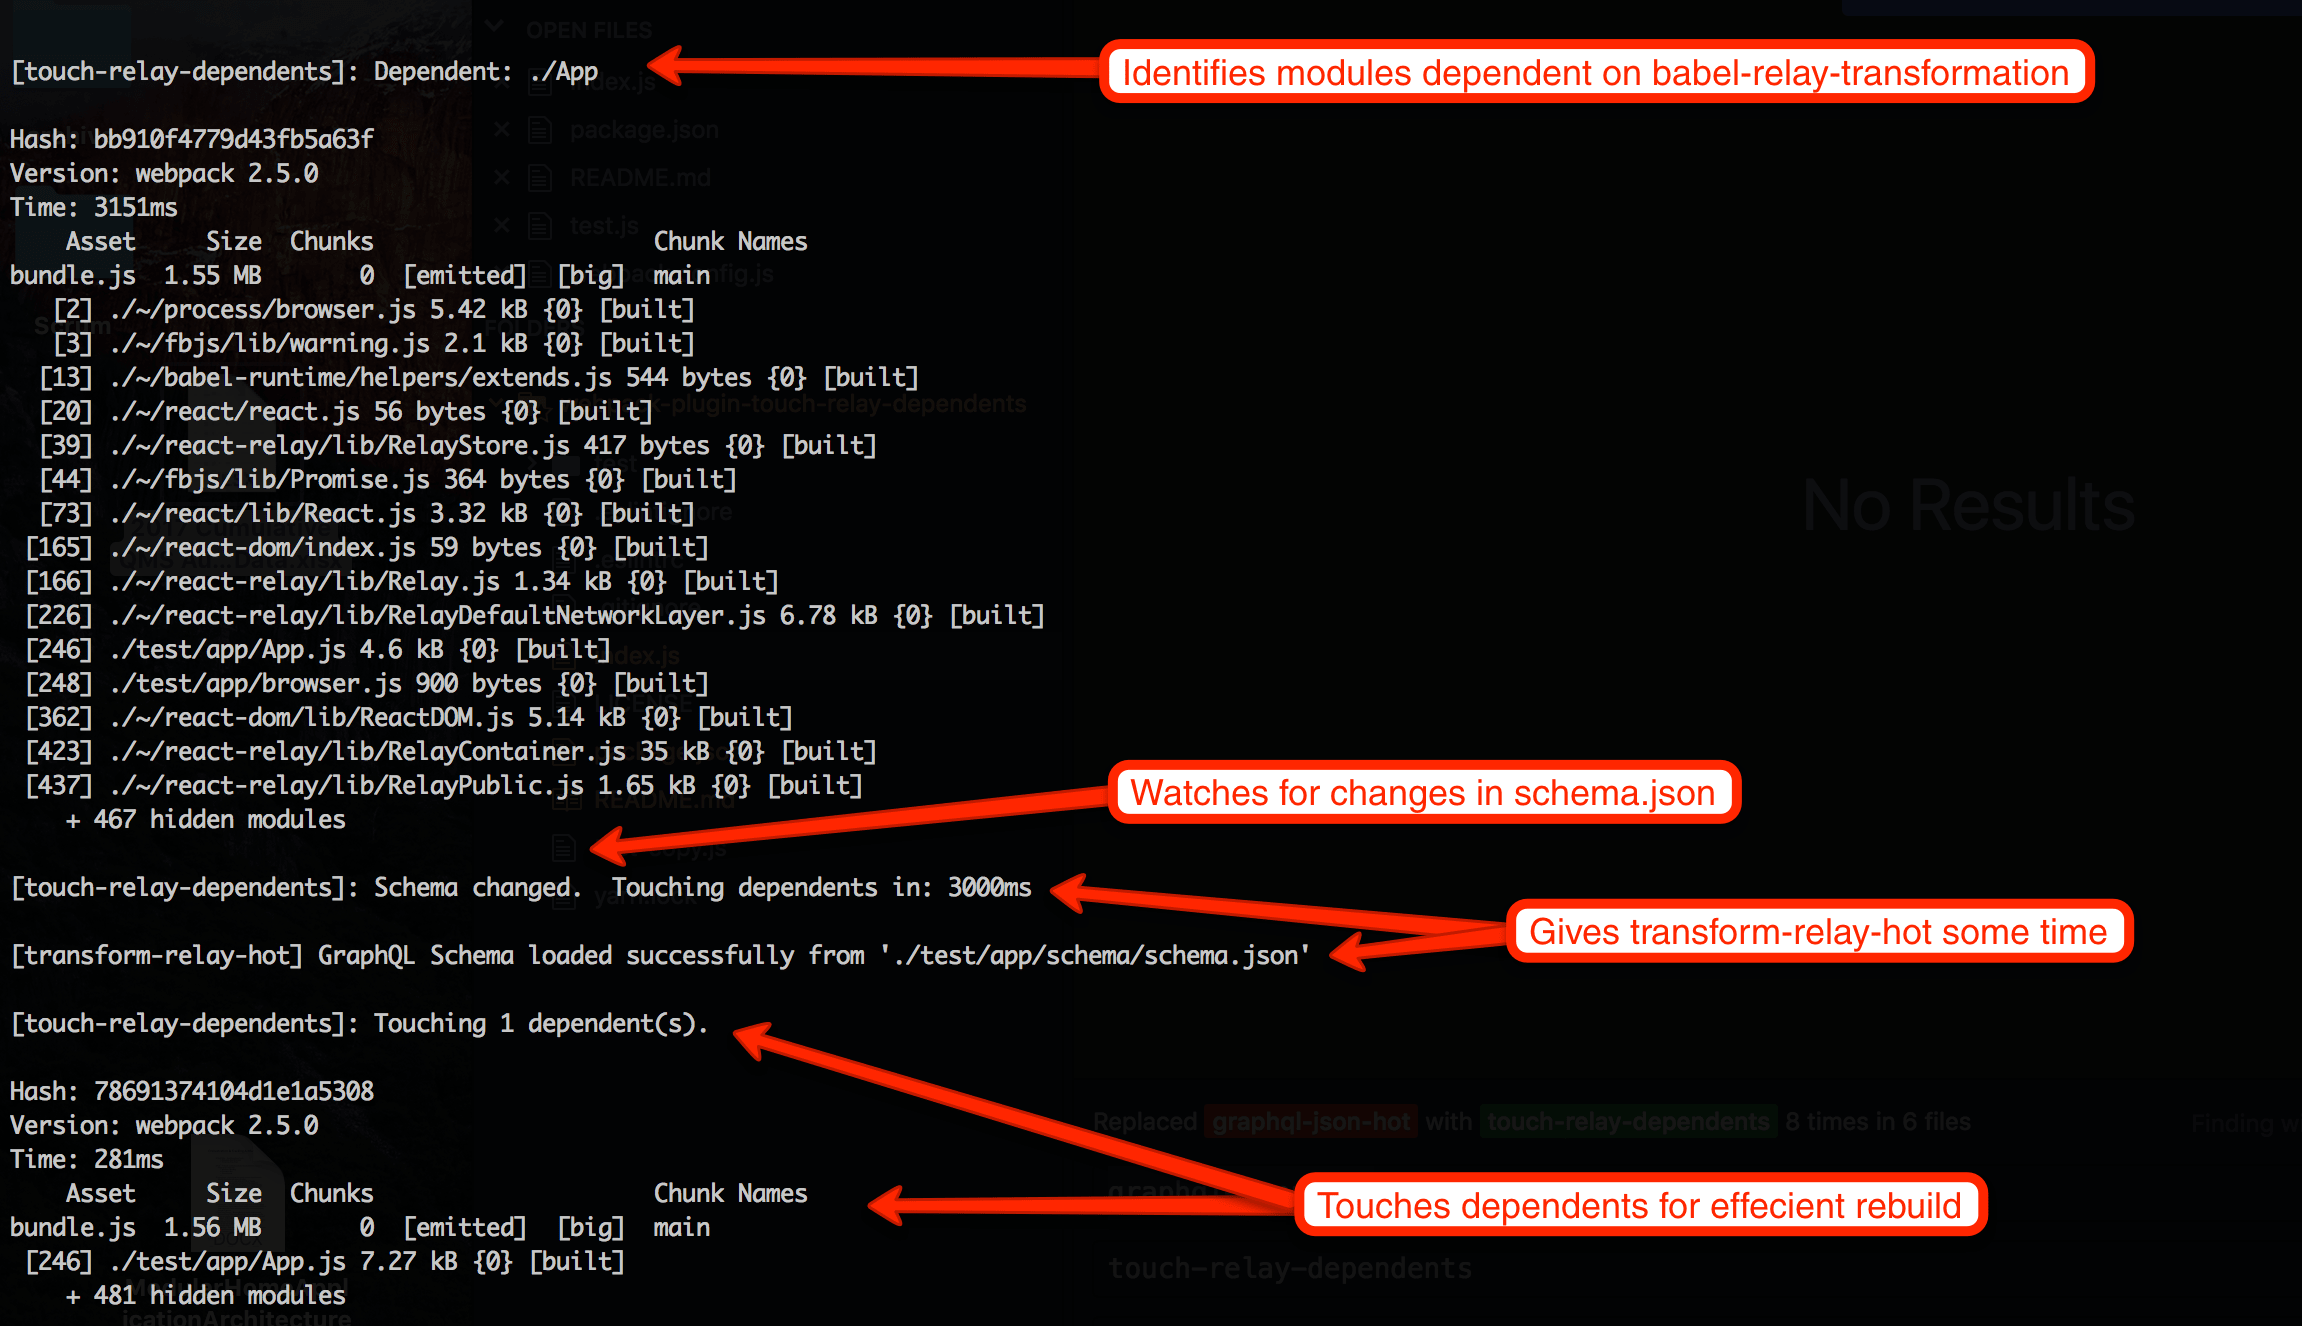
Task: Select babel-runtime/helpers/extends.js module line
Action: click(479, 377)
